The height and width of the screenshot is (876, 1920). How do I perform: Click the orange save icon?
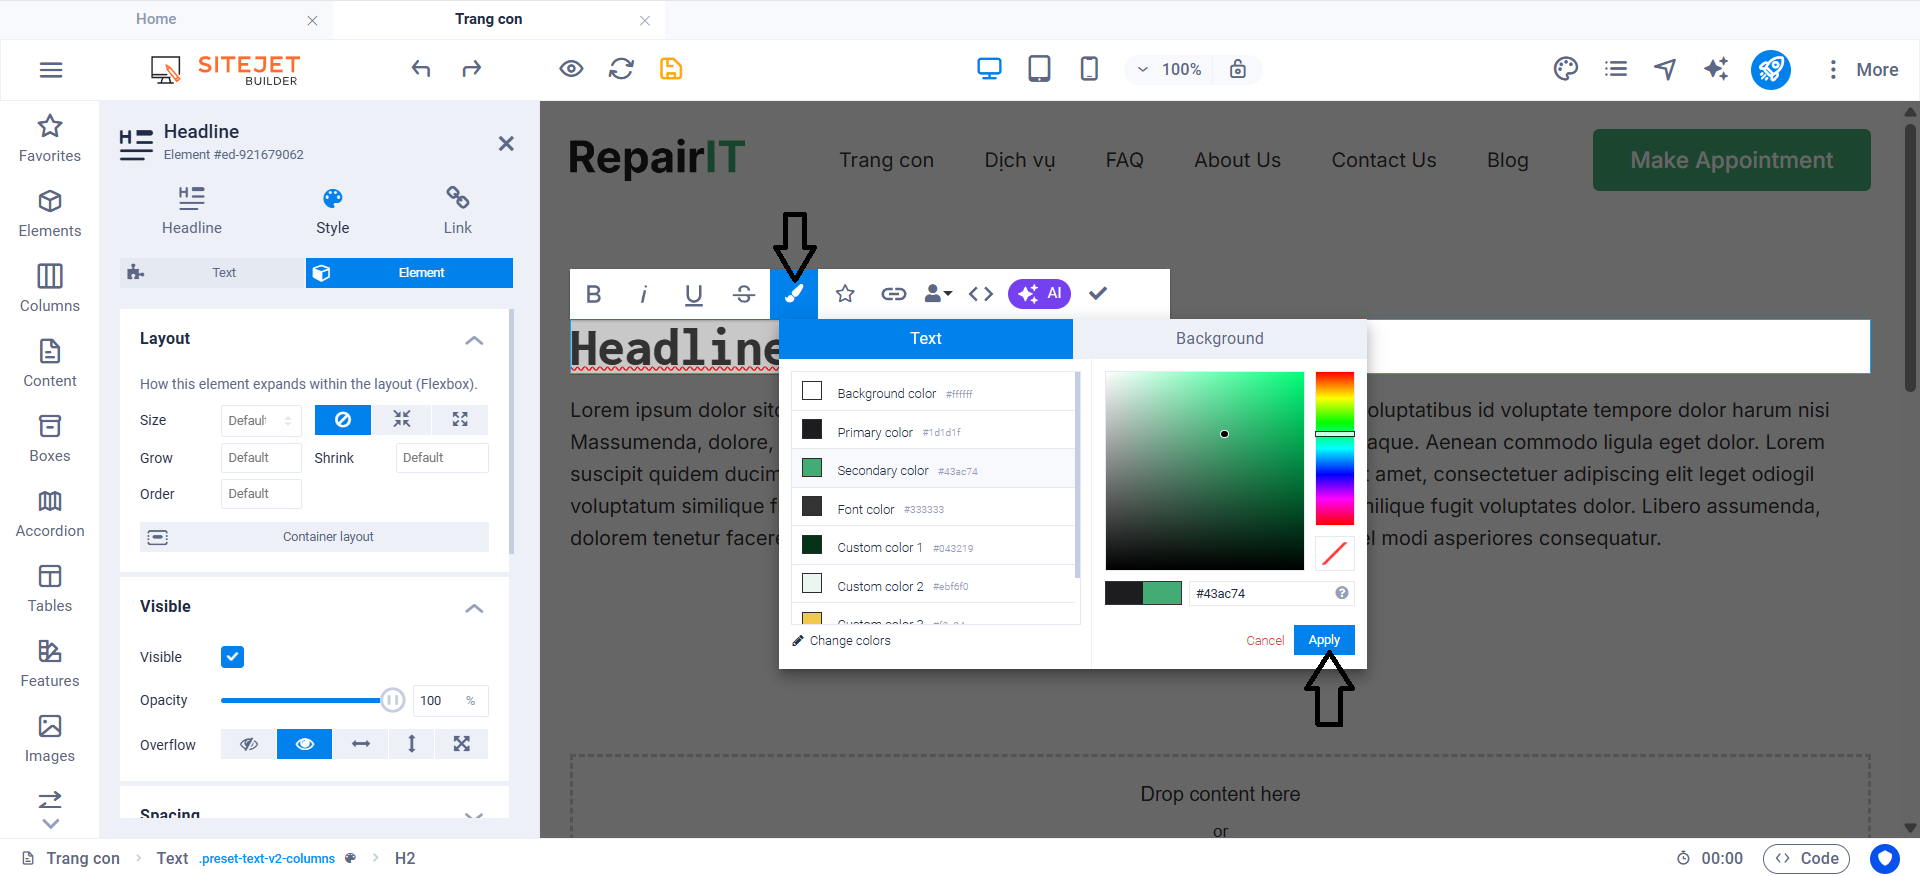click(x=671, y=69)
